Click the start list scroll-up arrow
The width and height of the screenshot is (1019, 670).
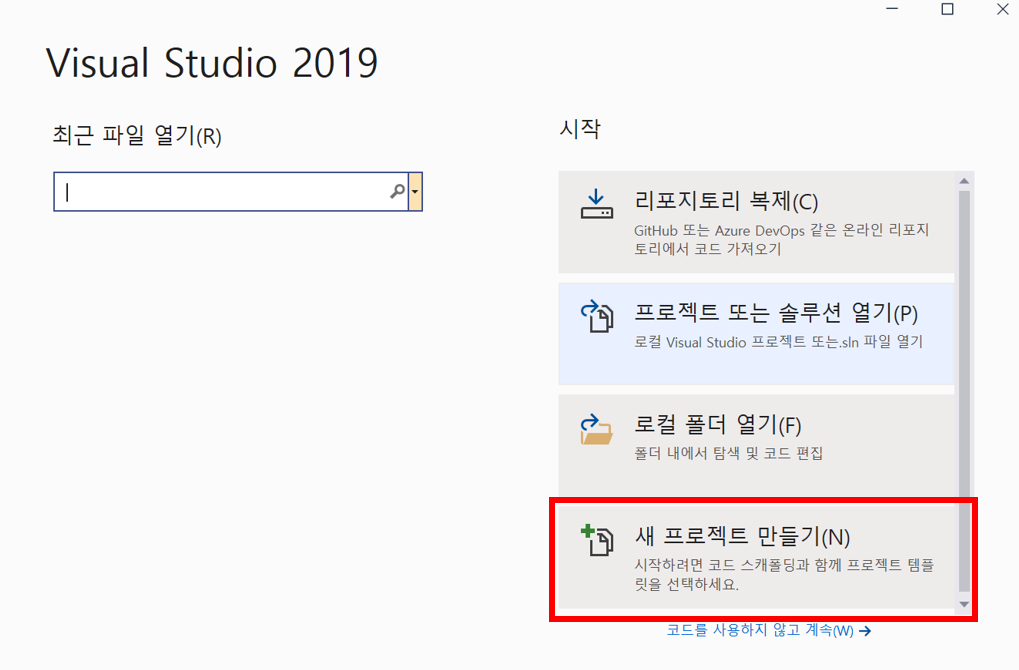tap(964, 181)
